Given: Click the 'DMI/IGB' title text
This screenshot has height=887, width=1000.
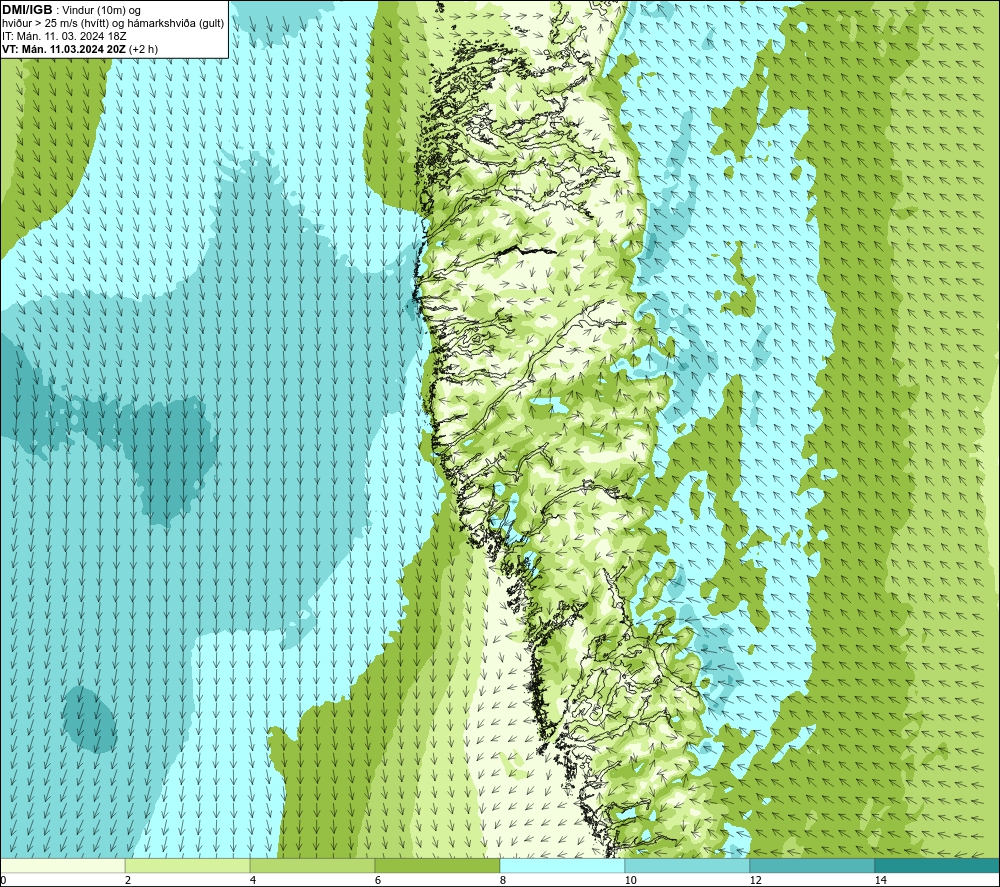Looking at the screenshot, I should click(x=27, y=10).
